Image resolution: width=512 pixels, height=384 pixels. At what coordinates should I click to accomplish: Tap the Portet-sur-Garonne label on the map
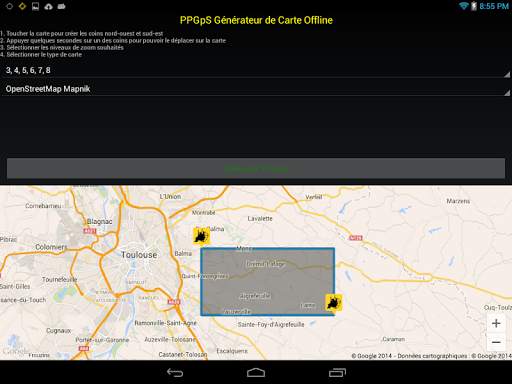point(102,340)
